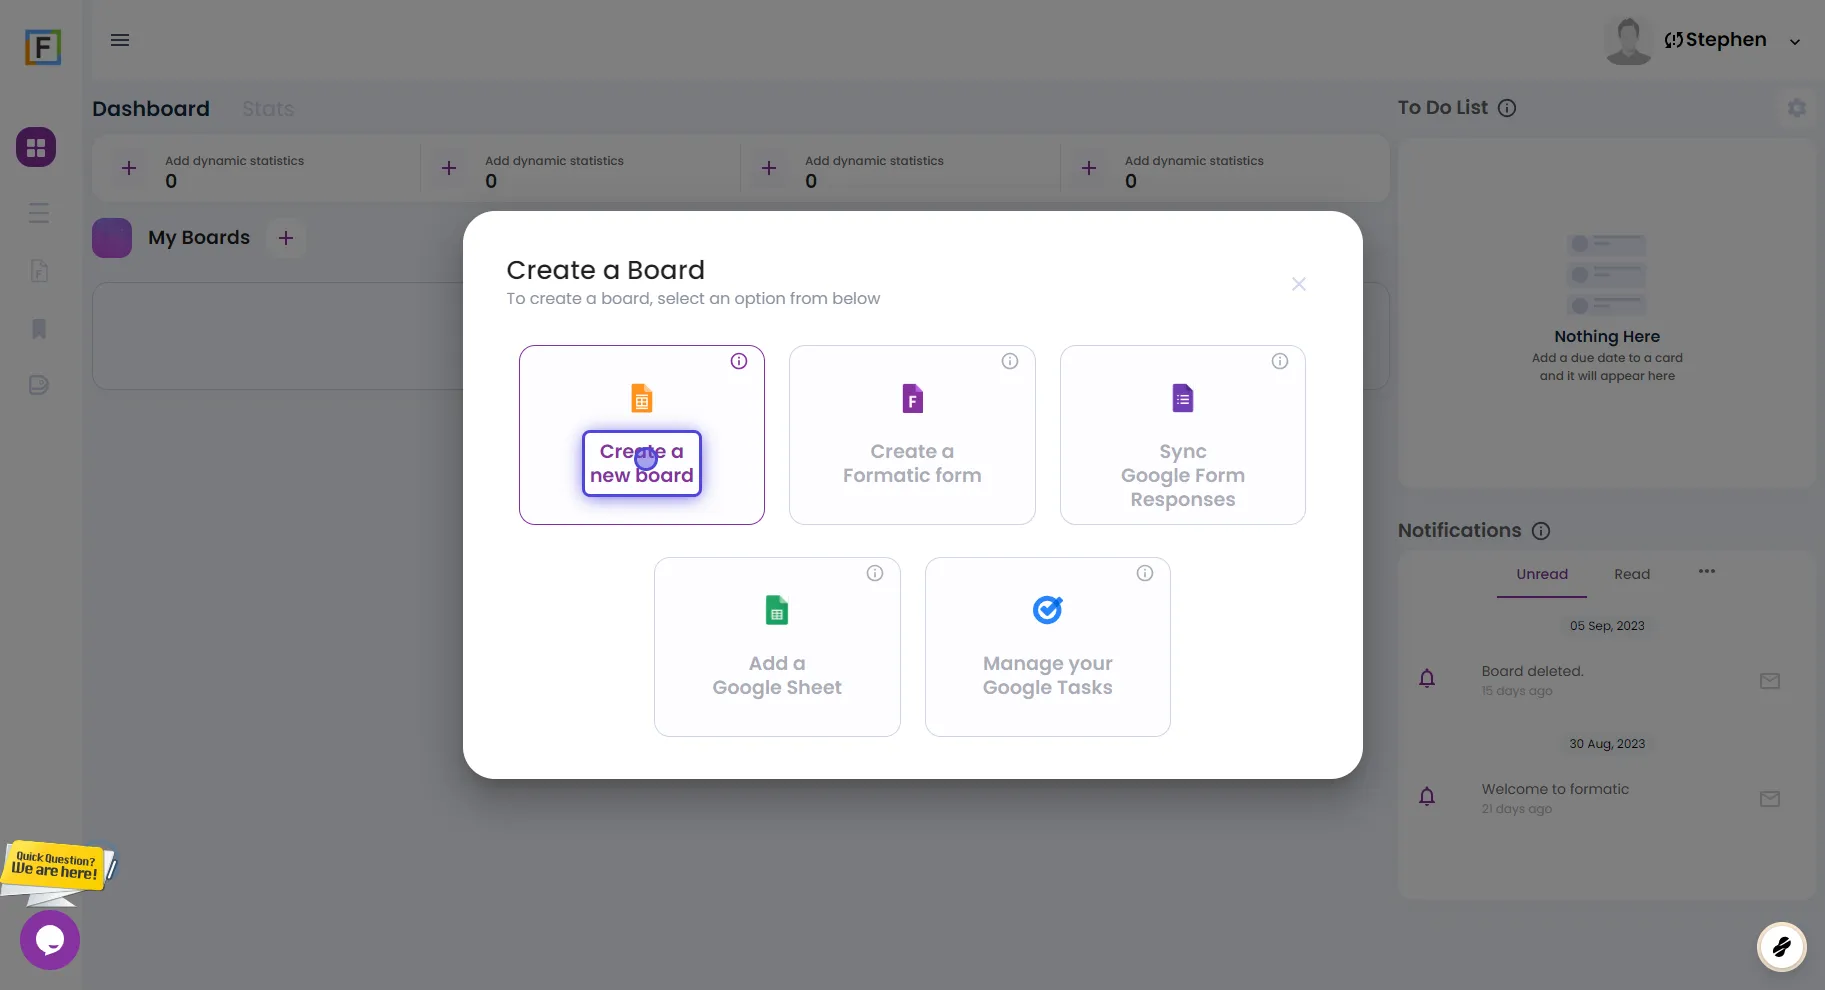Click the Formatic logo in the sidebar

(x=43, y=47)
